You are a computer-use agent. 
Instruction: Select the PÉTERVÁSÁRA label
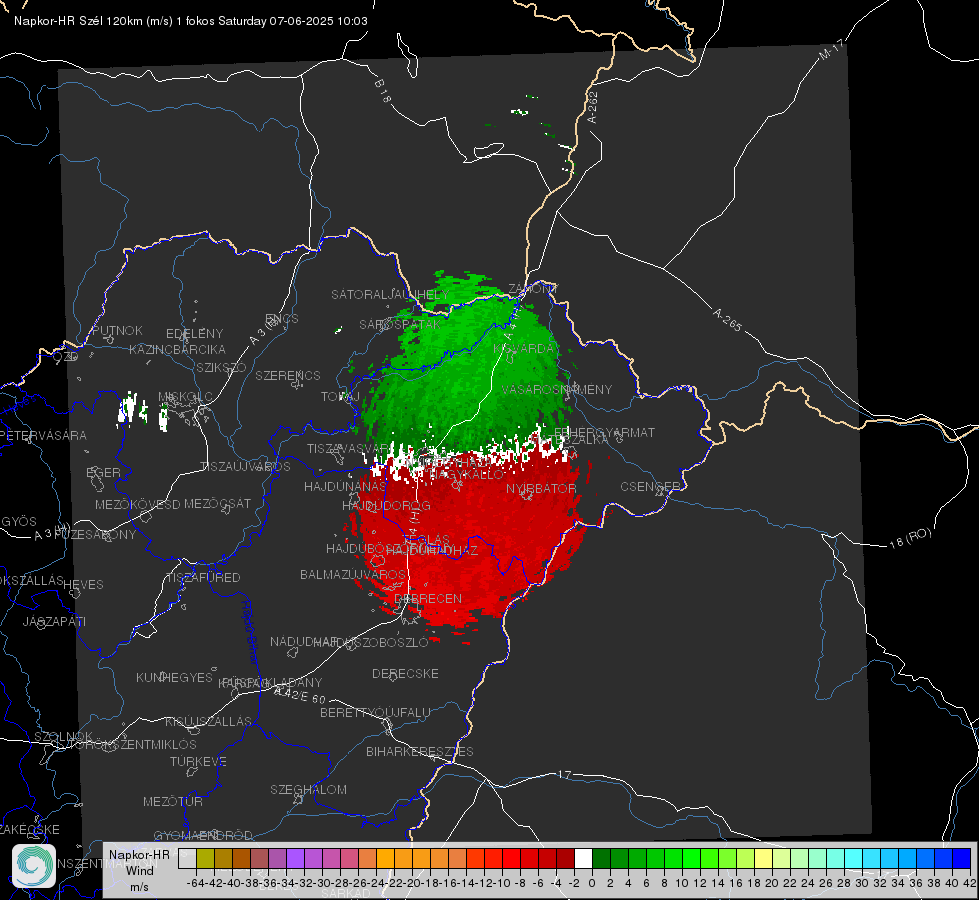pyautogui.click(x=44, y=435)
